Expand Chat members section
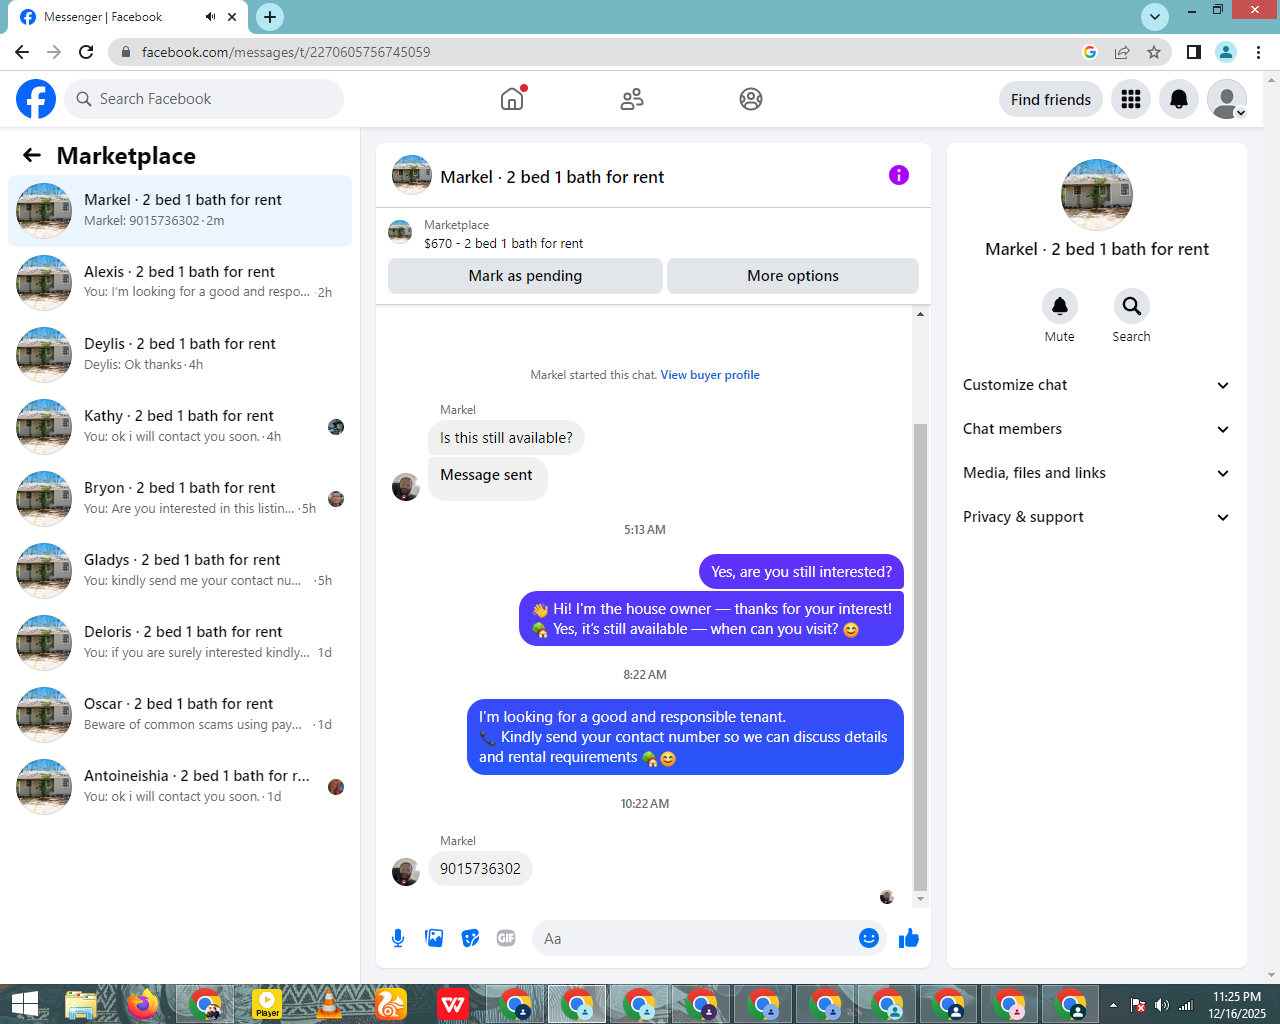1280x1024 pixels. tap(1096, 429)
